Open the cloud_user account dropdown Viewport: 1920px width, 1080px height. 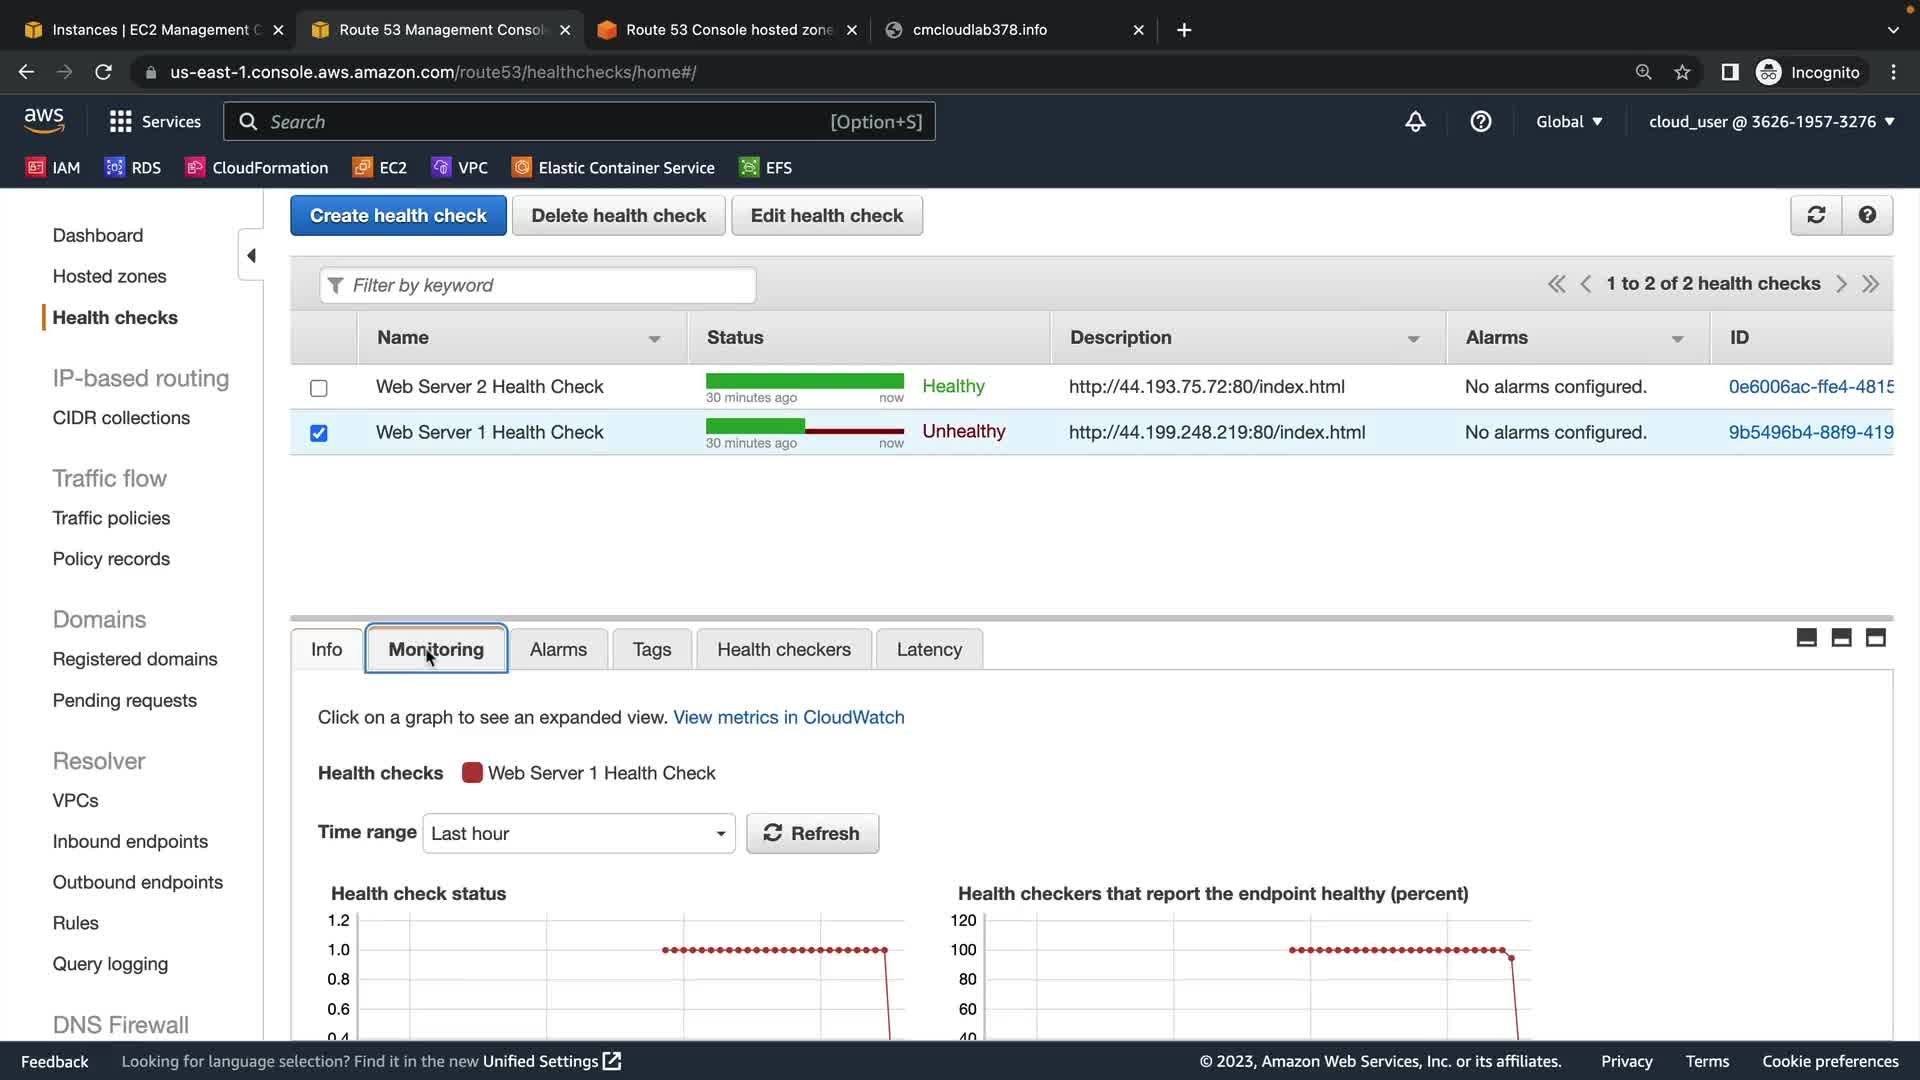click(1771, 122)
